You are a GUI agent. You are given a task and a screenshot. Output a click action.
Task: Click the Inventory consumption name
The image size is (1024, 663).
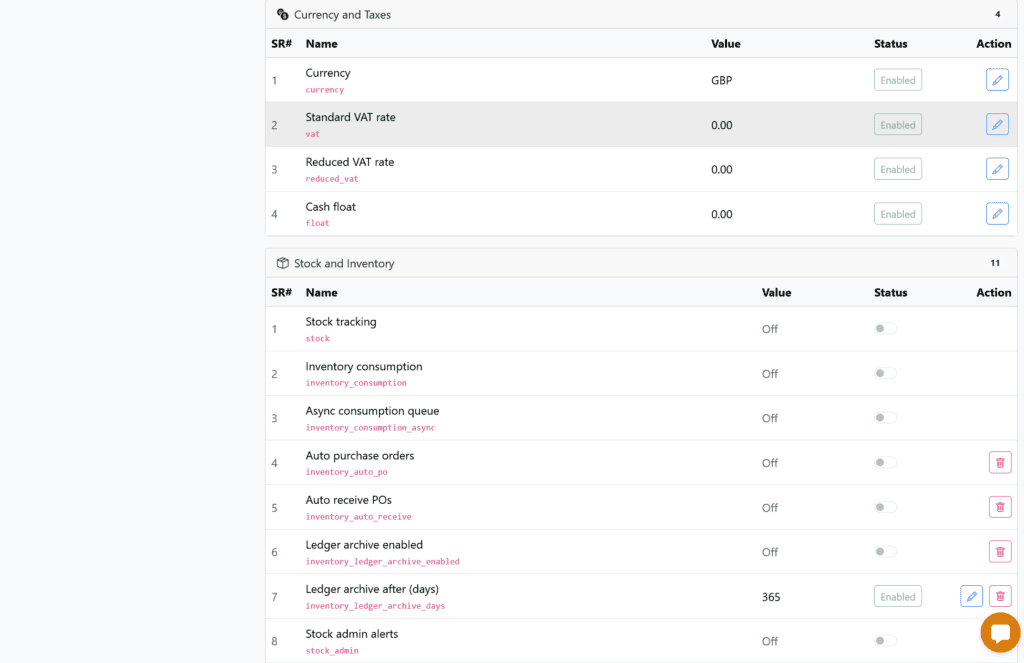point(364,366)
